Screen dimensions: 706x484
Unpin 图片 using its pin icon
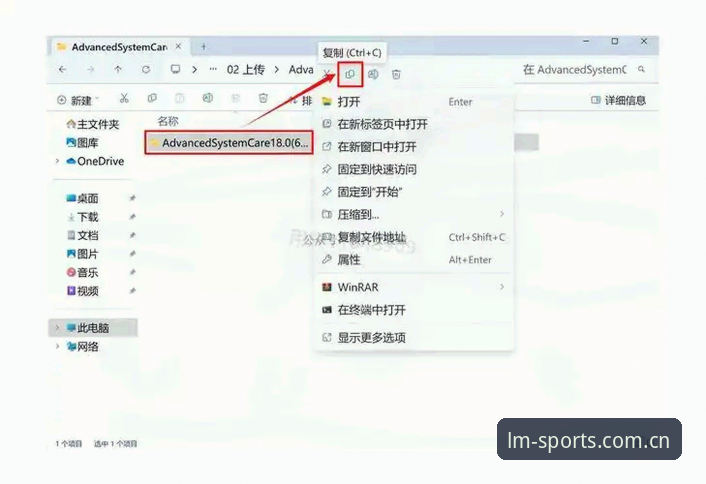132,253
